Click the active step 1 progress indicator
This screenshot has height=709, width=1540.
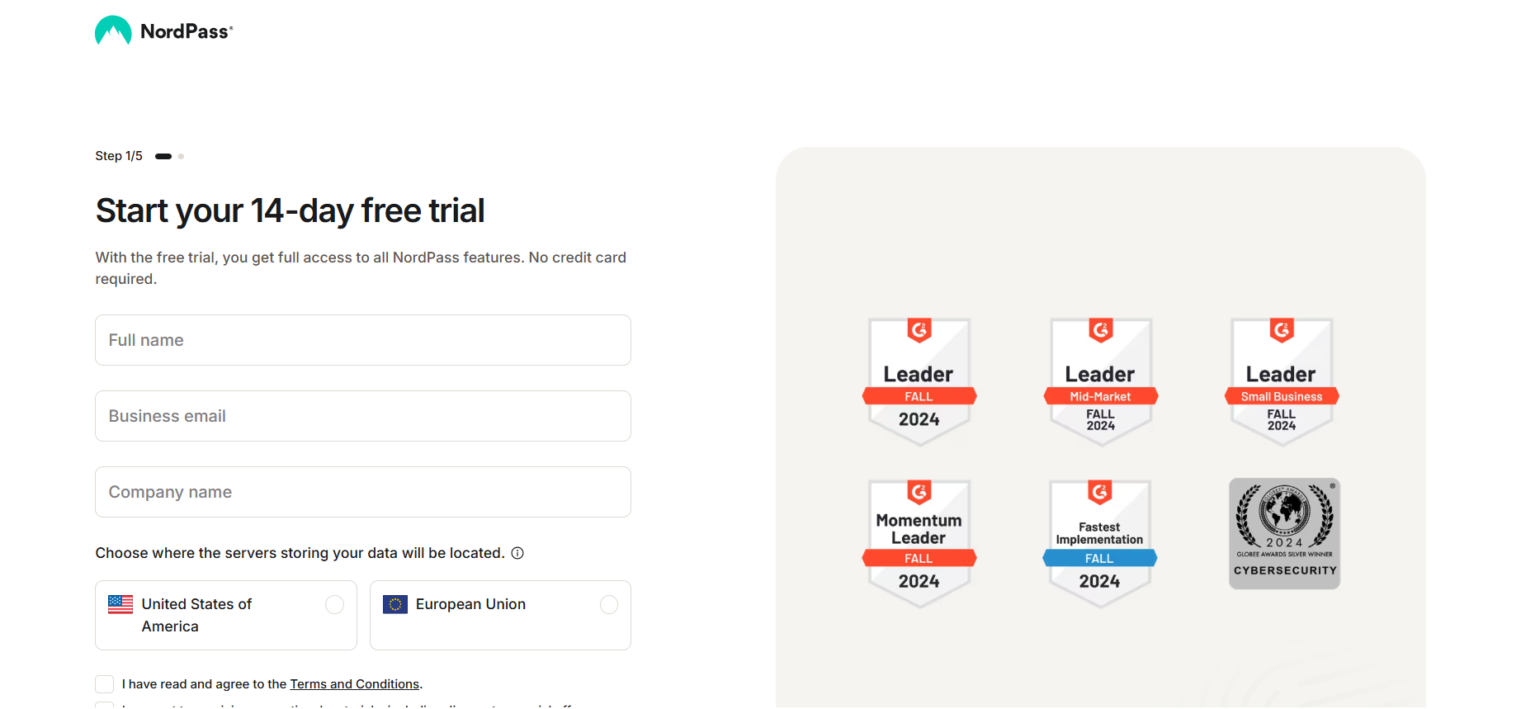[163, 156]
